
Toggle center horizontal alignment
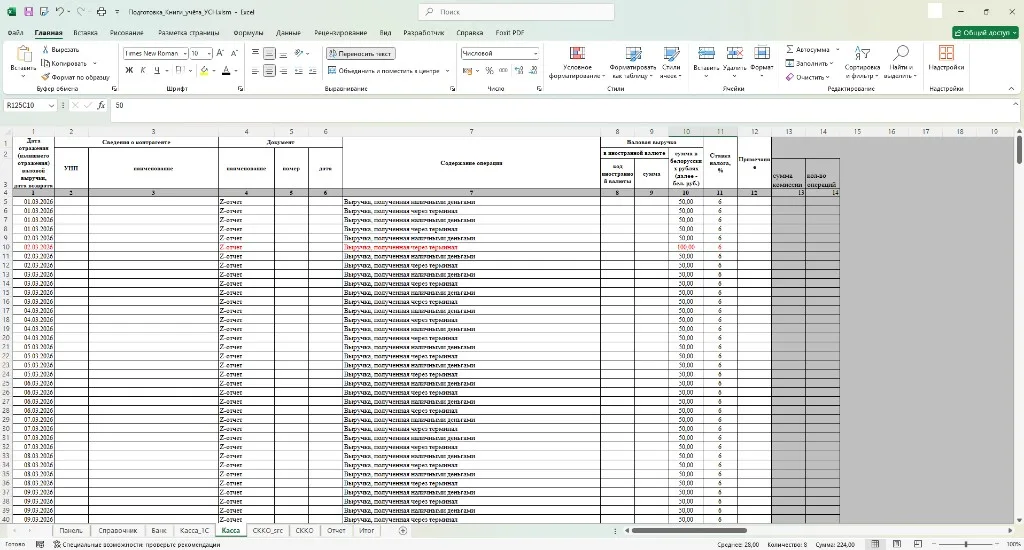point(269,71)
